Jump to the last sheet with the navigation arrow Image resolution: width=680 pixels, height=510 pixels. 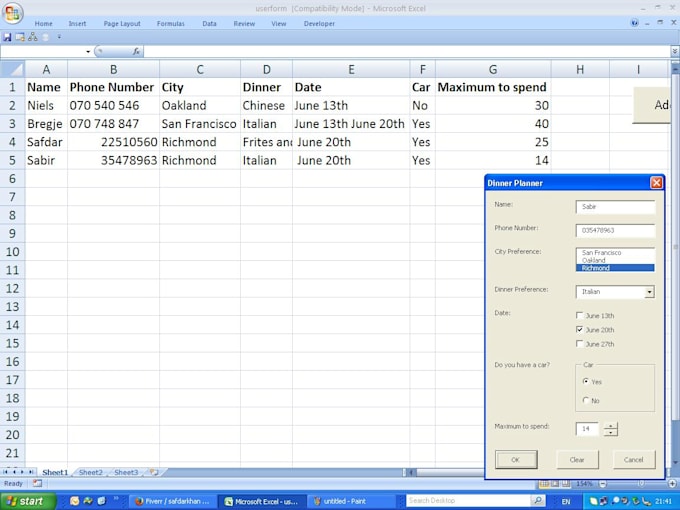[31, 472]
